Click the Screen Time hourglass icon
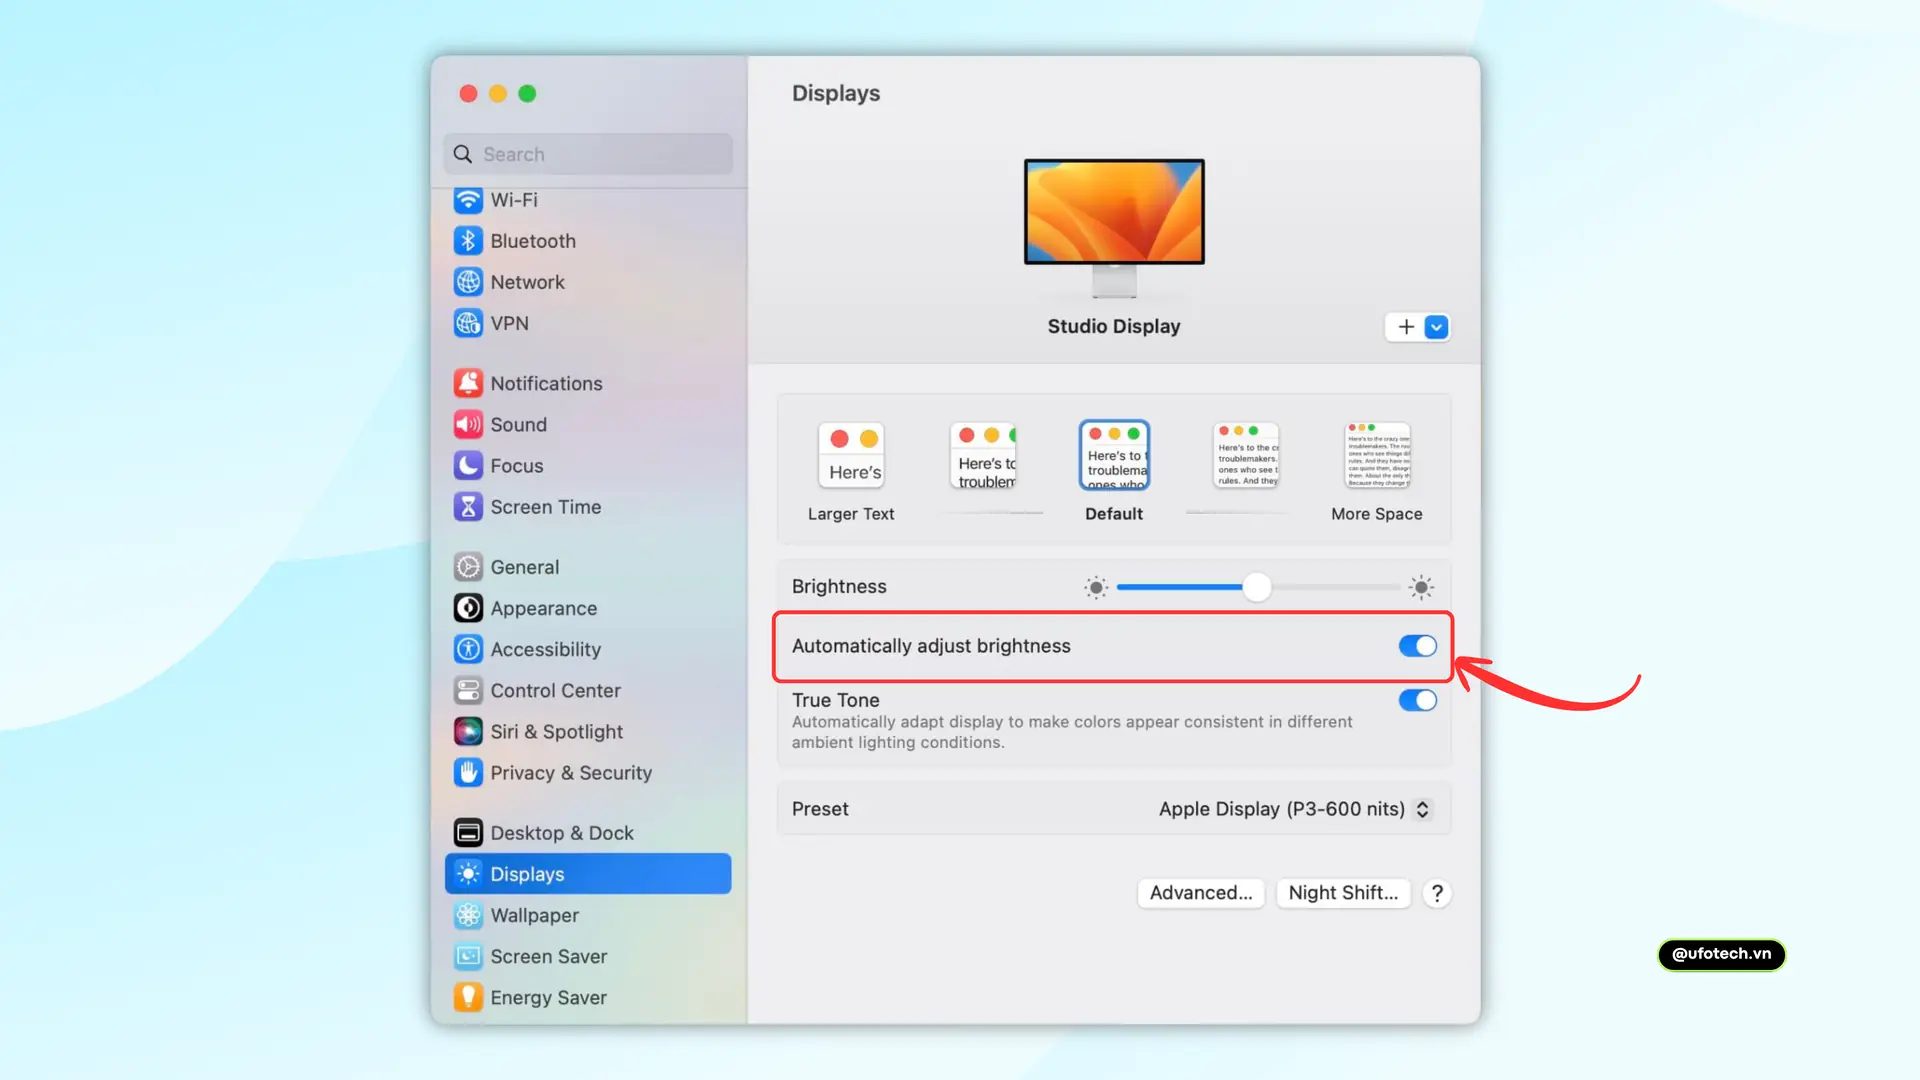The image size is (1920, 1080). pyautogui.click(x=468, y=507)
